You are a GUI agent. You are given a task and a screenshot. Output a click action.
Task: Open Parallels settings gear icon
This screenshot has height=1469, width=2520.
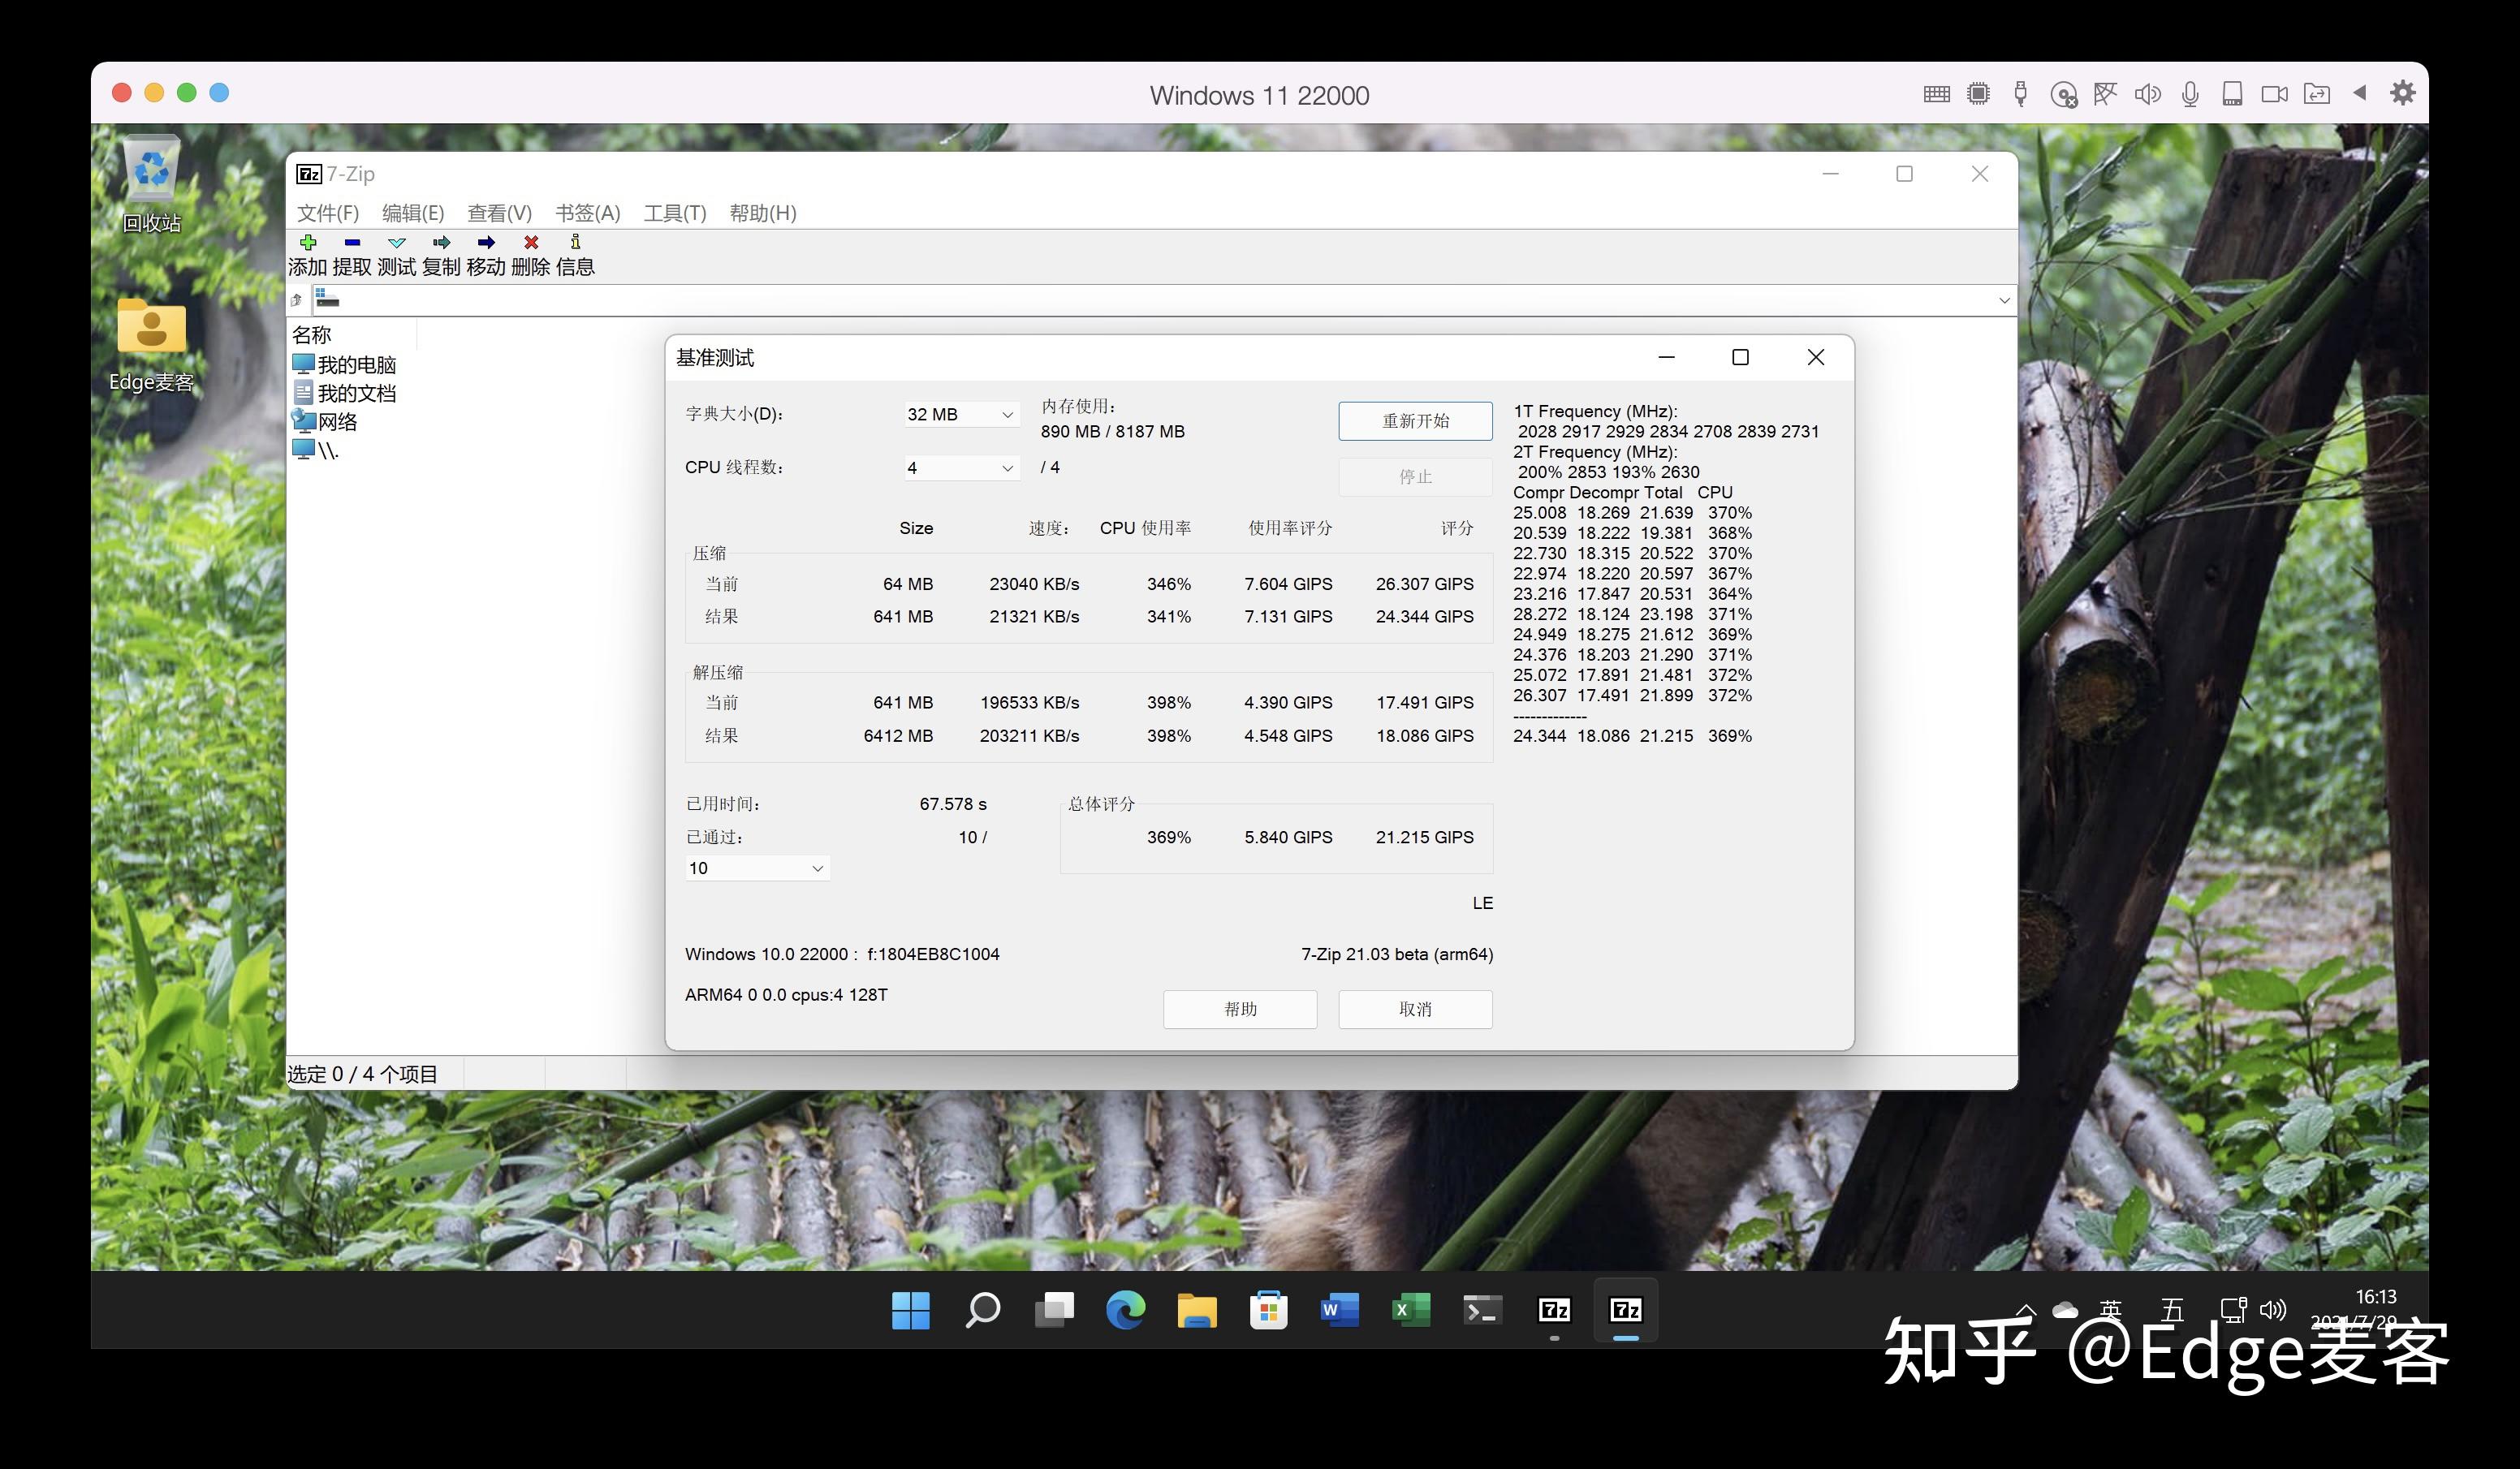click(x=2403, y=93)
